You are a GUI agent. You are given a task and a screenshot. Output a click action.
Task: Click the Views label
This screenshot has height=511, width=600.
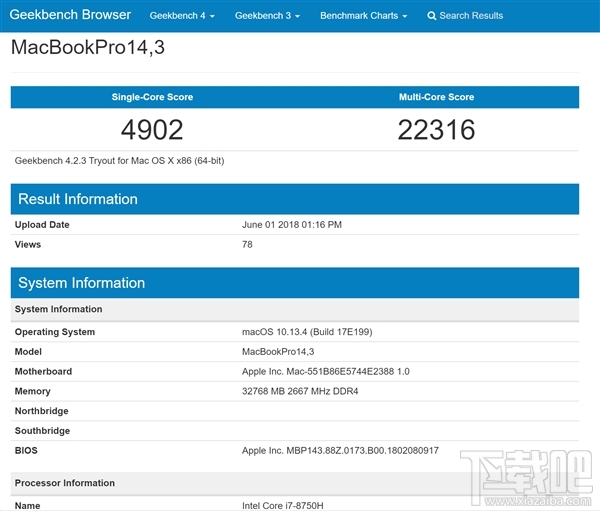(x=28, y=244)
